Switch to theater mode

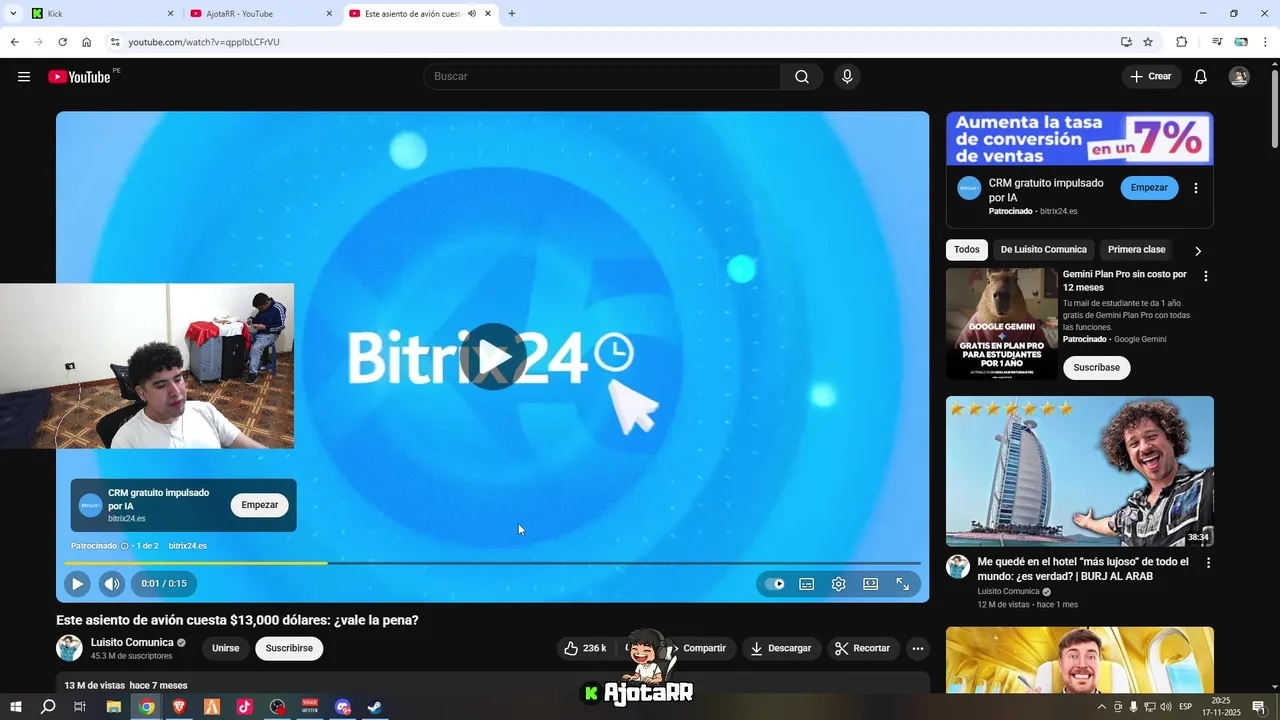point(871,584)
